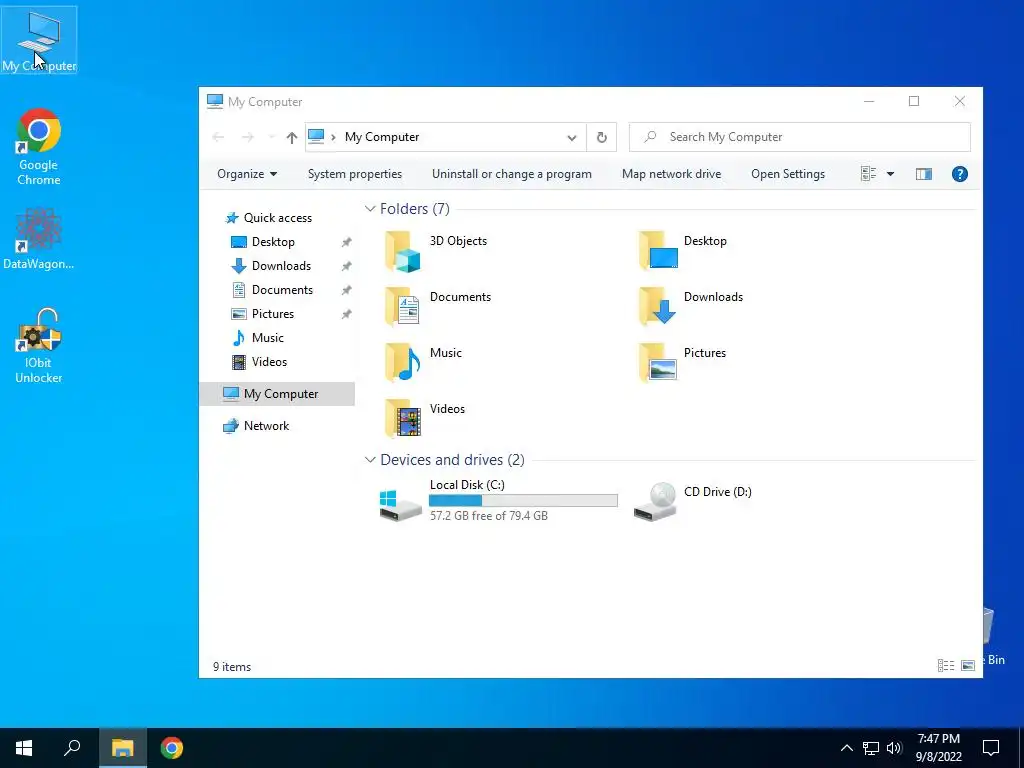
Task: Change view using the view icon
Action: [x=869, y=174]
